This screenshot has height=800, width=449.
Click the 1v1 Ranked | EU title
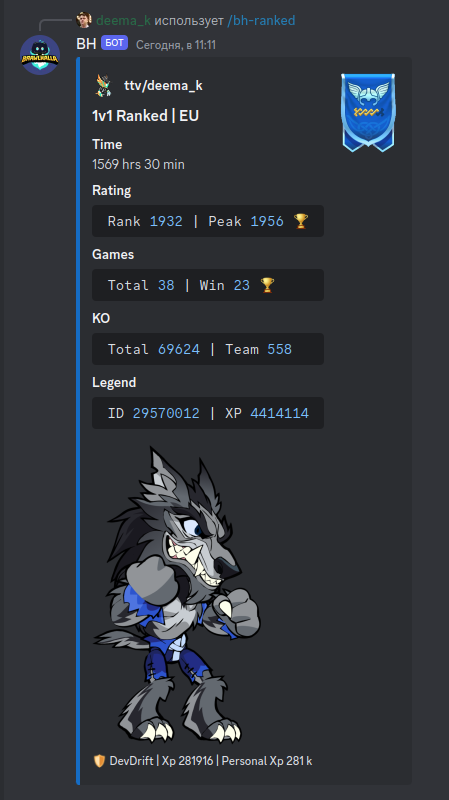(x=145, y=116)
